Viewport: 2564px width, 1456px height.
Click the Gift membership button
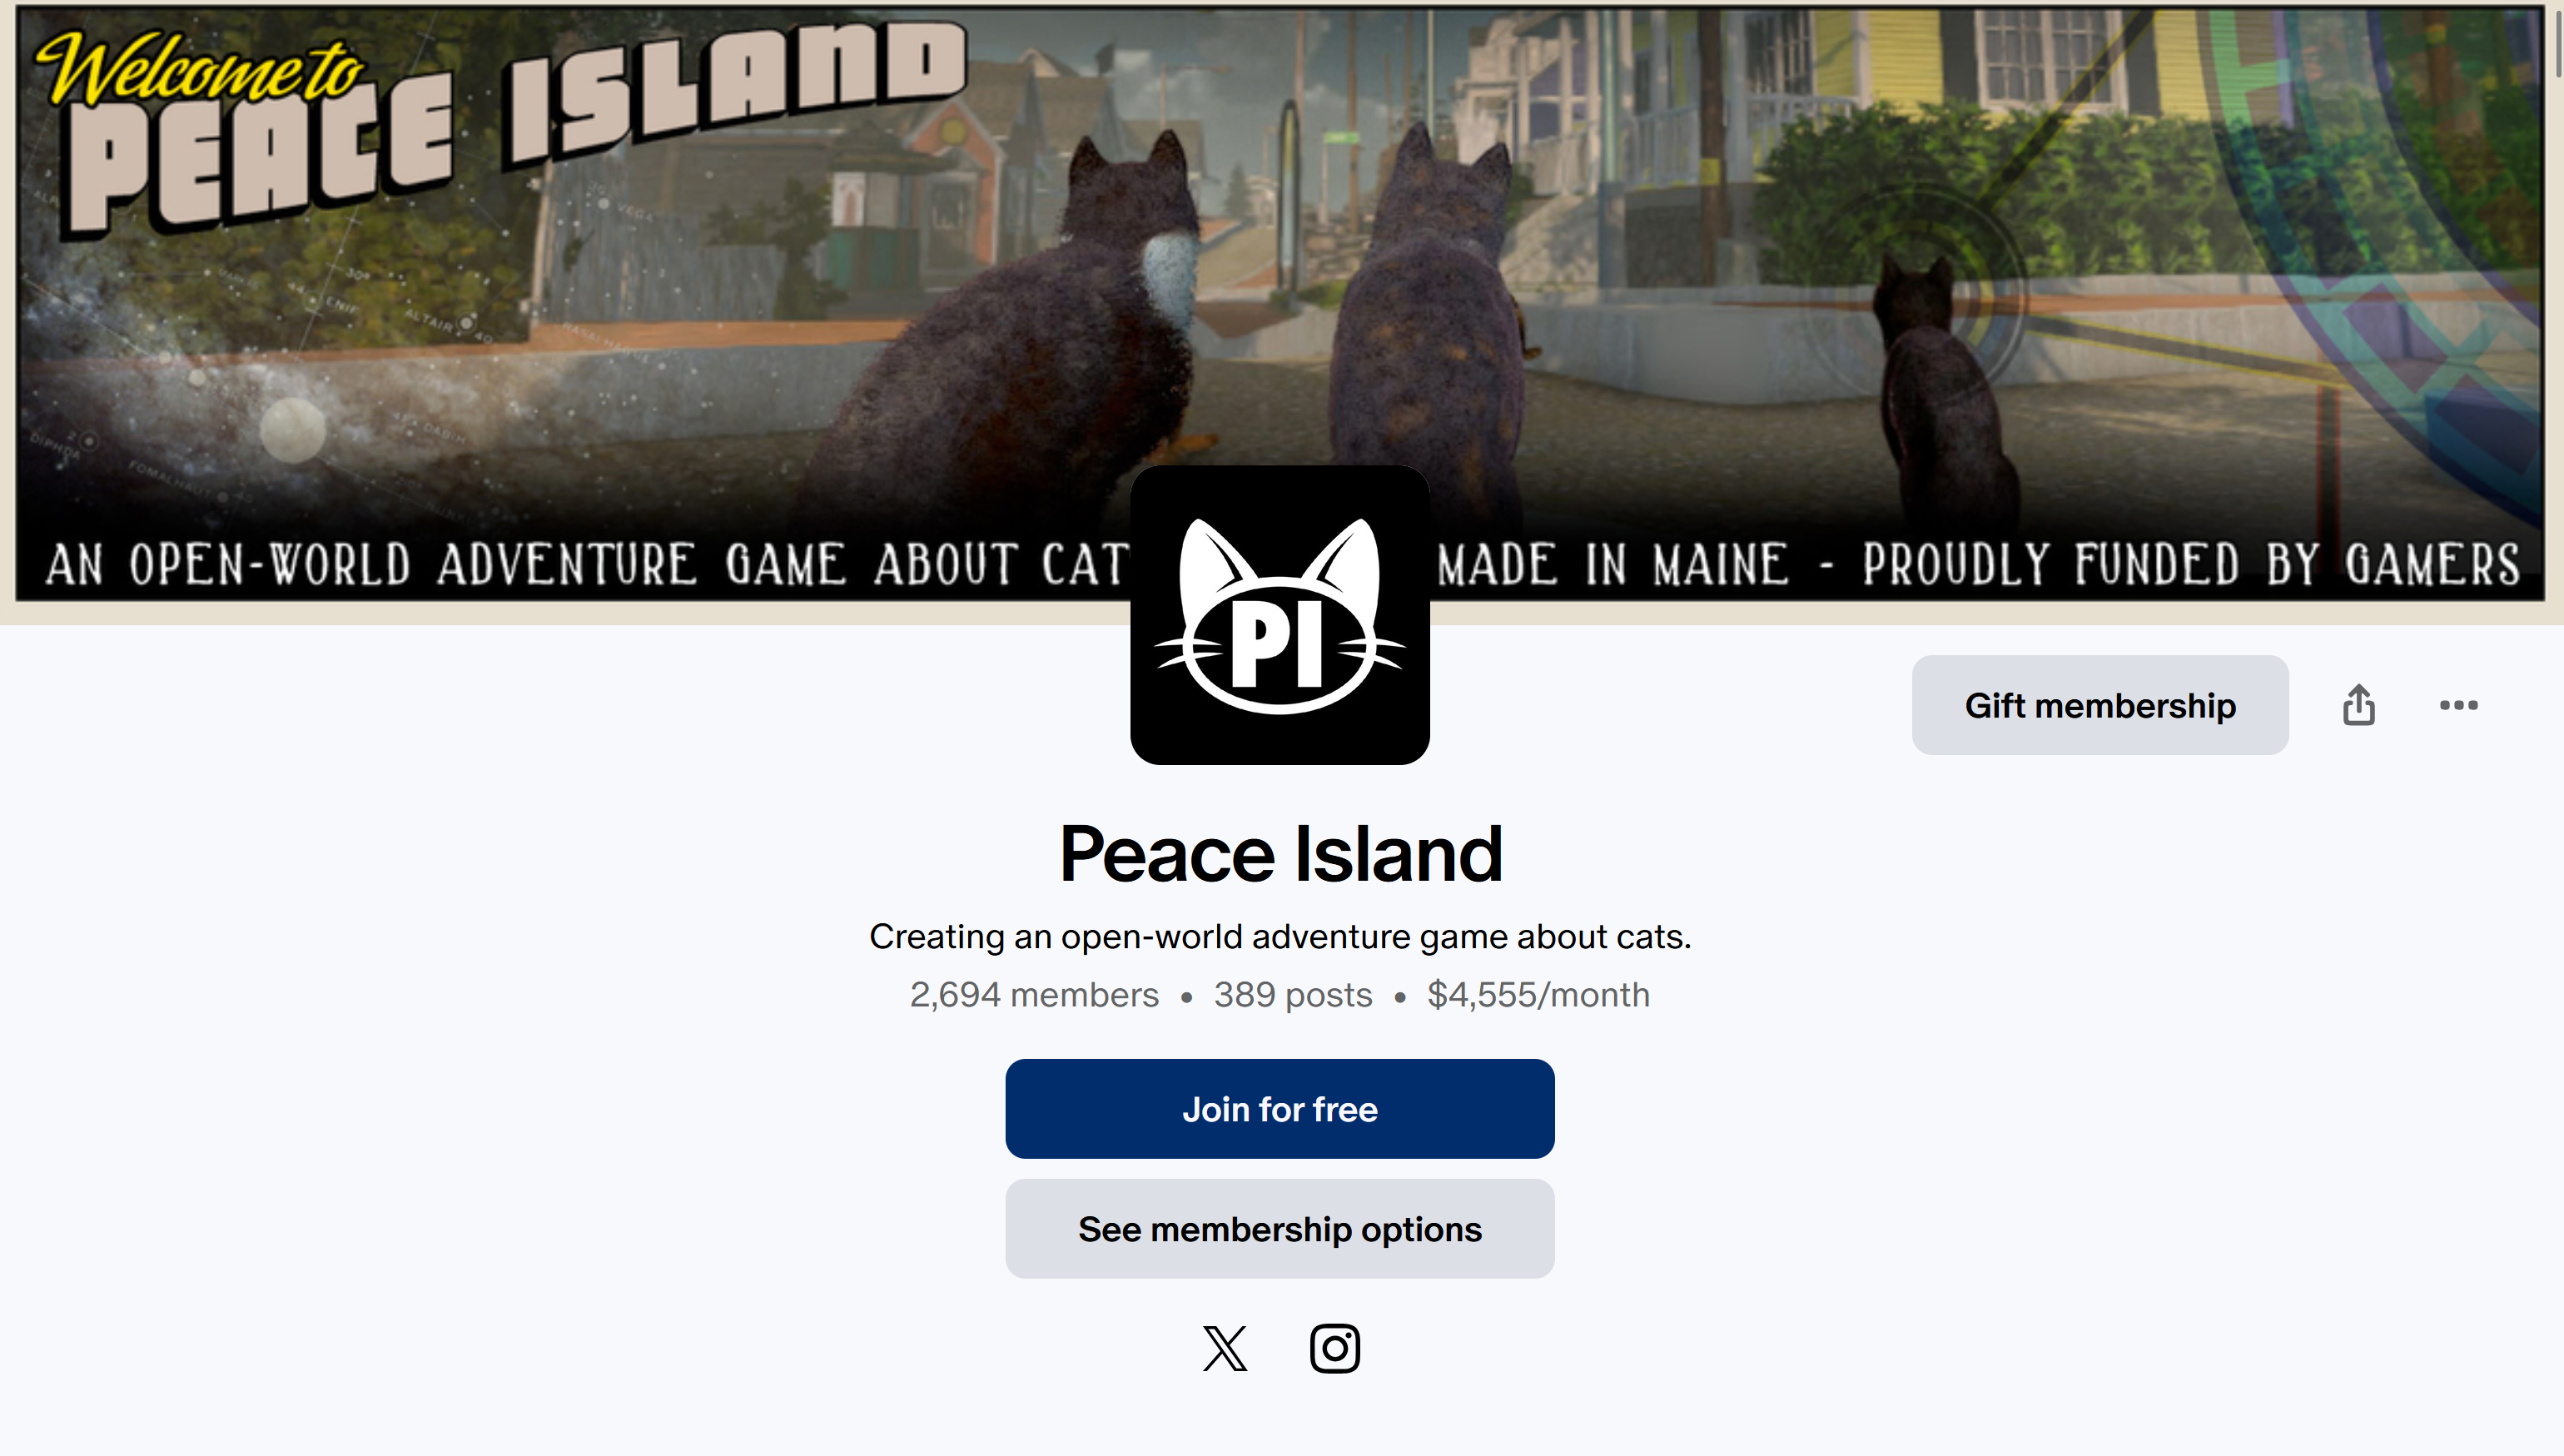(2100, 705)
